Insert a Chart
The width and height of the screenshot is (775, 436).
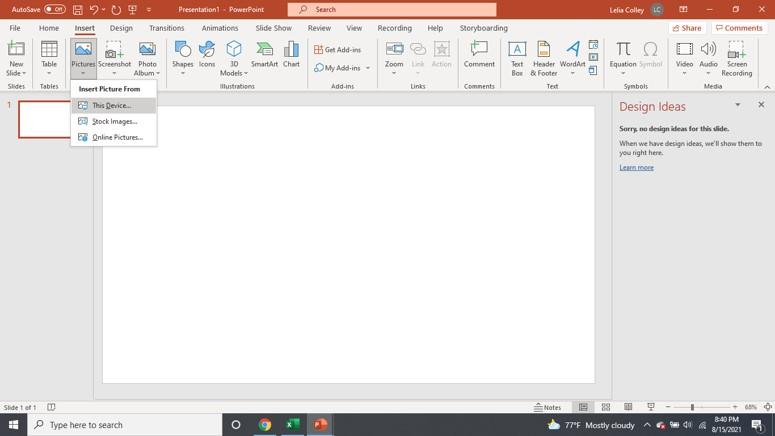click(x=291, y=54)
